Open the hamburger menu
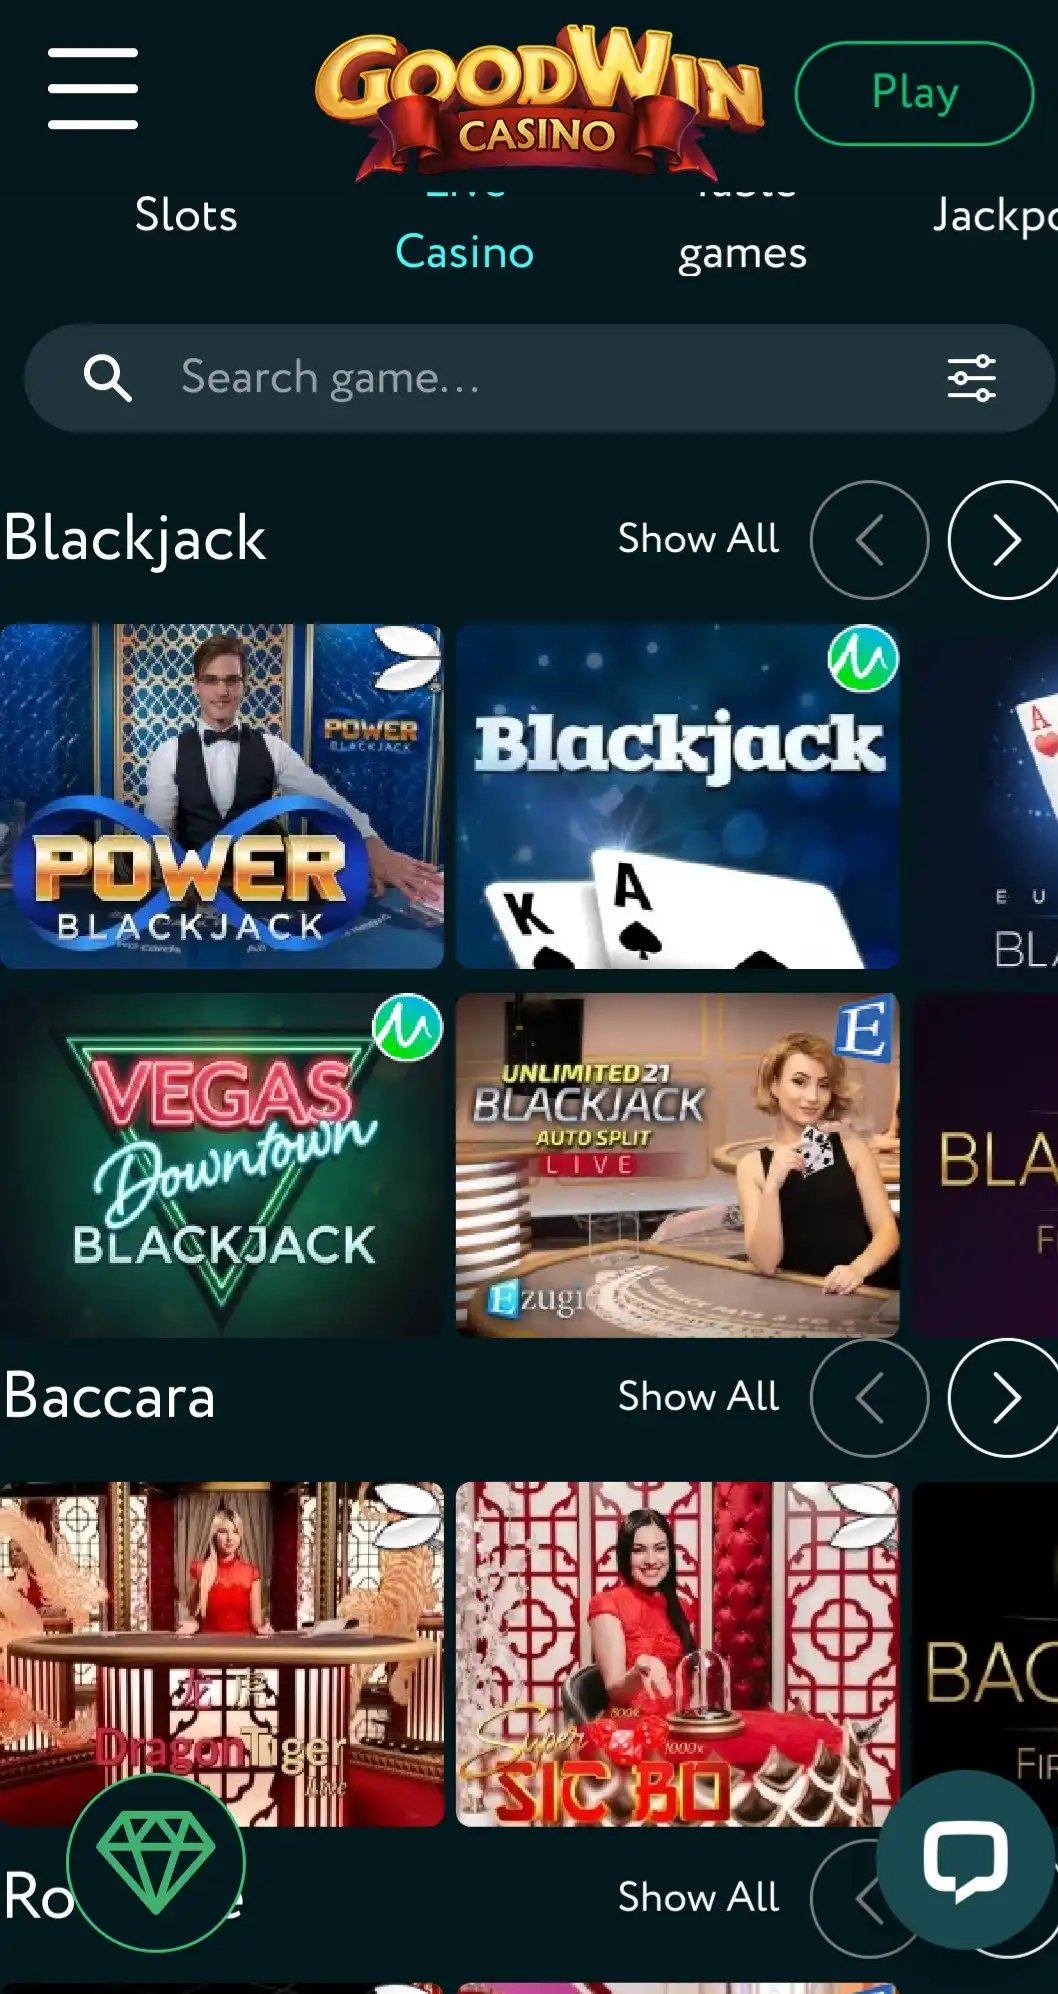This screenshot has height=1994, width=1058. tap(93, 88)
